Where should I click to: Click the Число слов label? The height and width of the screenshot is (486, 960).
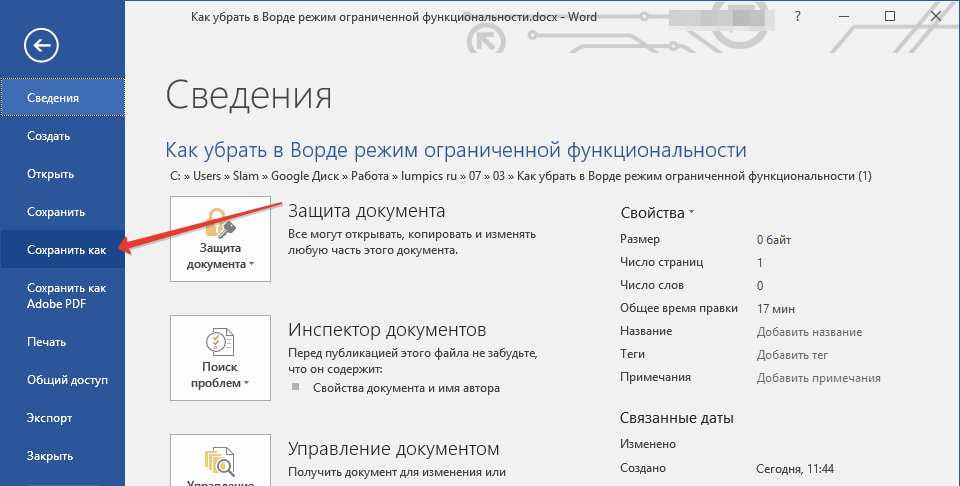(x=651, y=285)
